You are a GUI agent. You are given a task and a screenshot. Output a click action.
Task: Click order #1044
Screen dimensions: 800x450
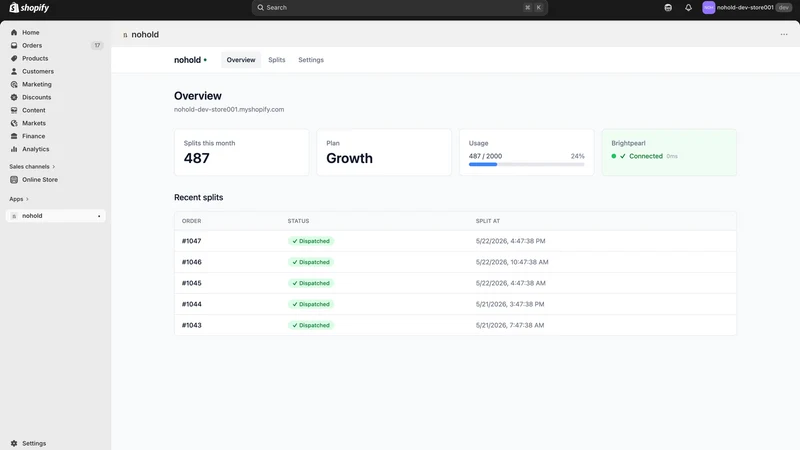pyautogui.click(x=191, y=304)
